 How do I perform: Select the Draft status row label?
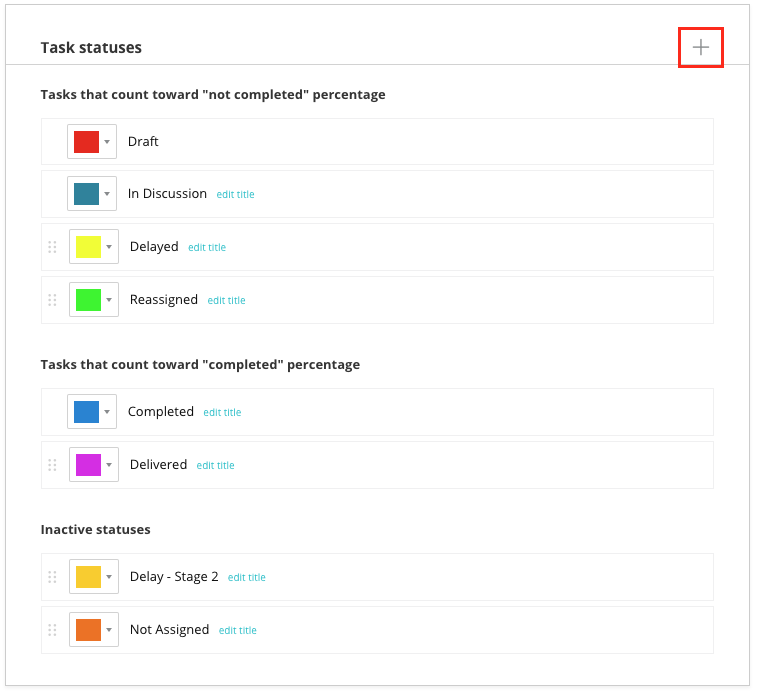pyautogui.click(x=143, y=141)
